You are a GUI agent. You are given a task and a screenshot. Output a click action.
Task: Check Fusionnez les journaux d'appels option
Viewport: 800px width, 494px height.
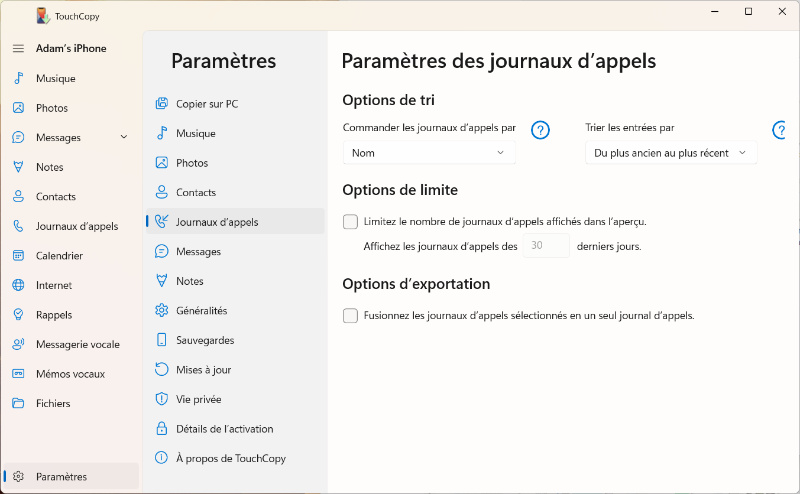coord(350,316)
